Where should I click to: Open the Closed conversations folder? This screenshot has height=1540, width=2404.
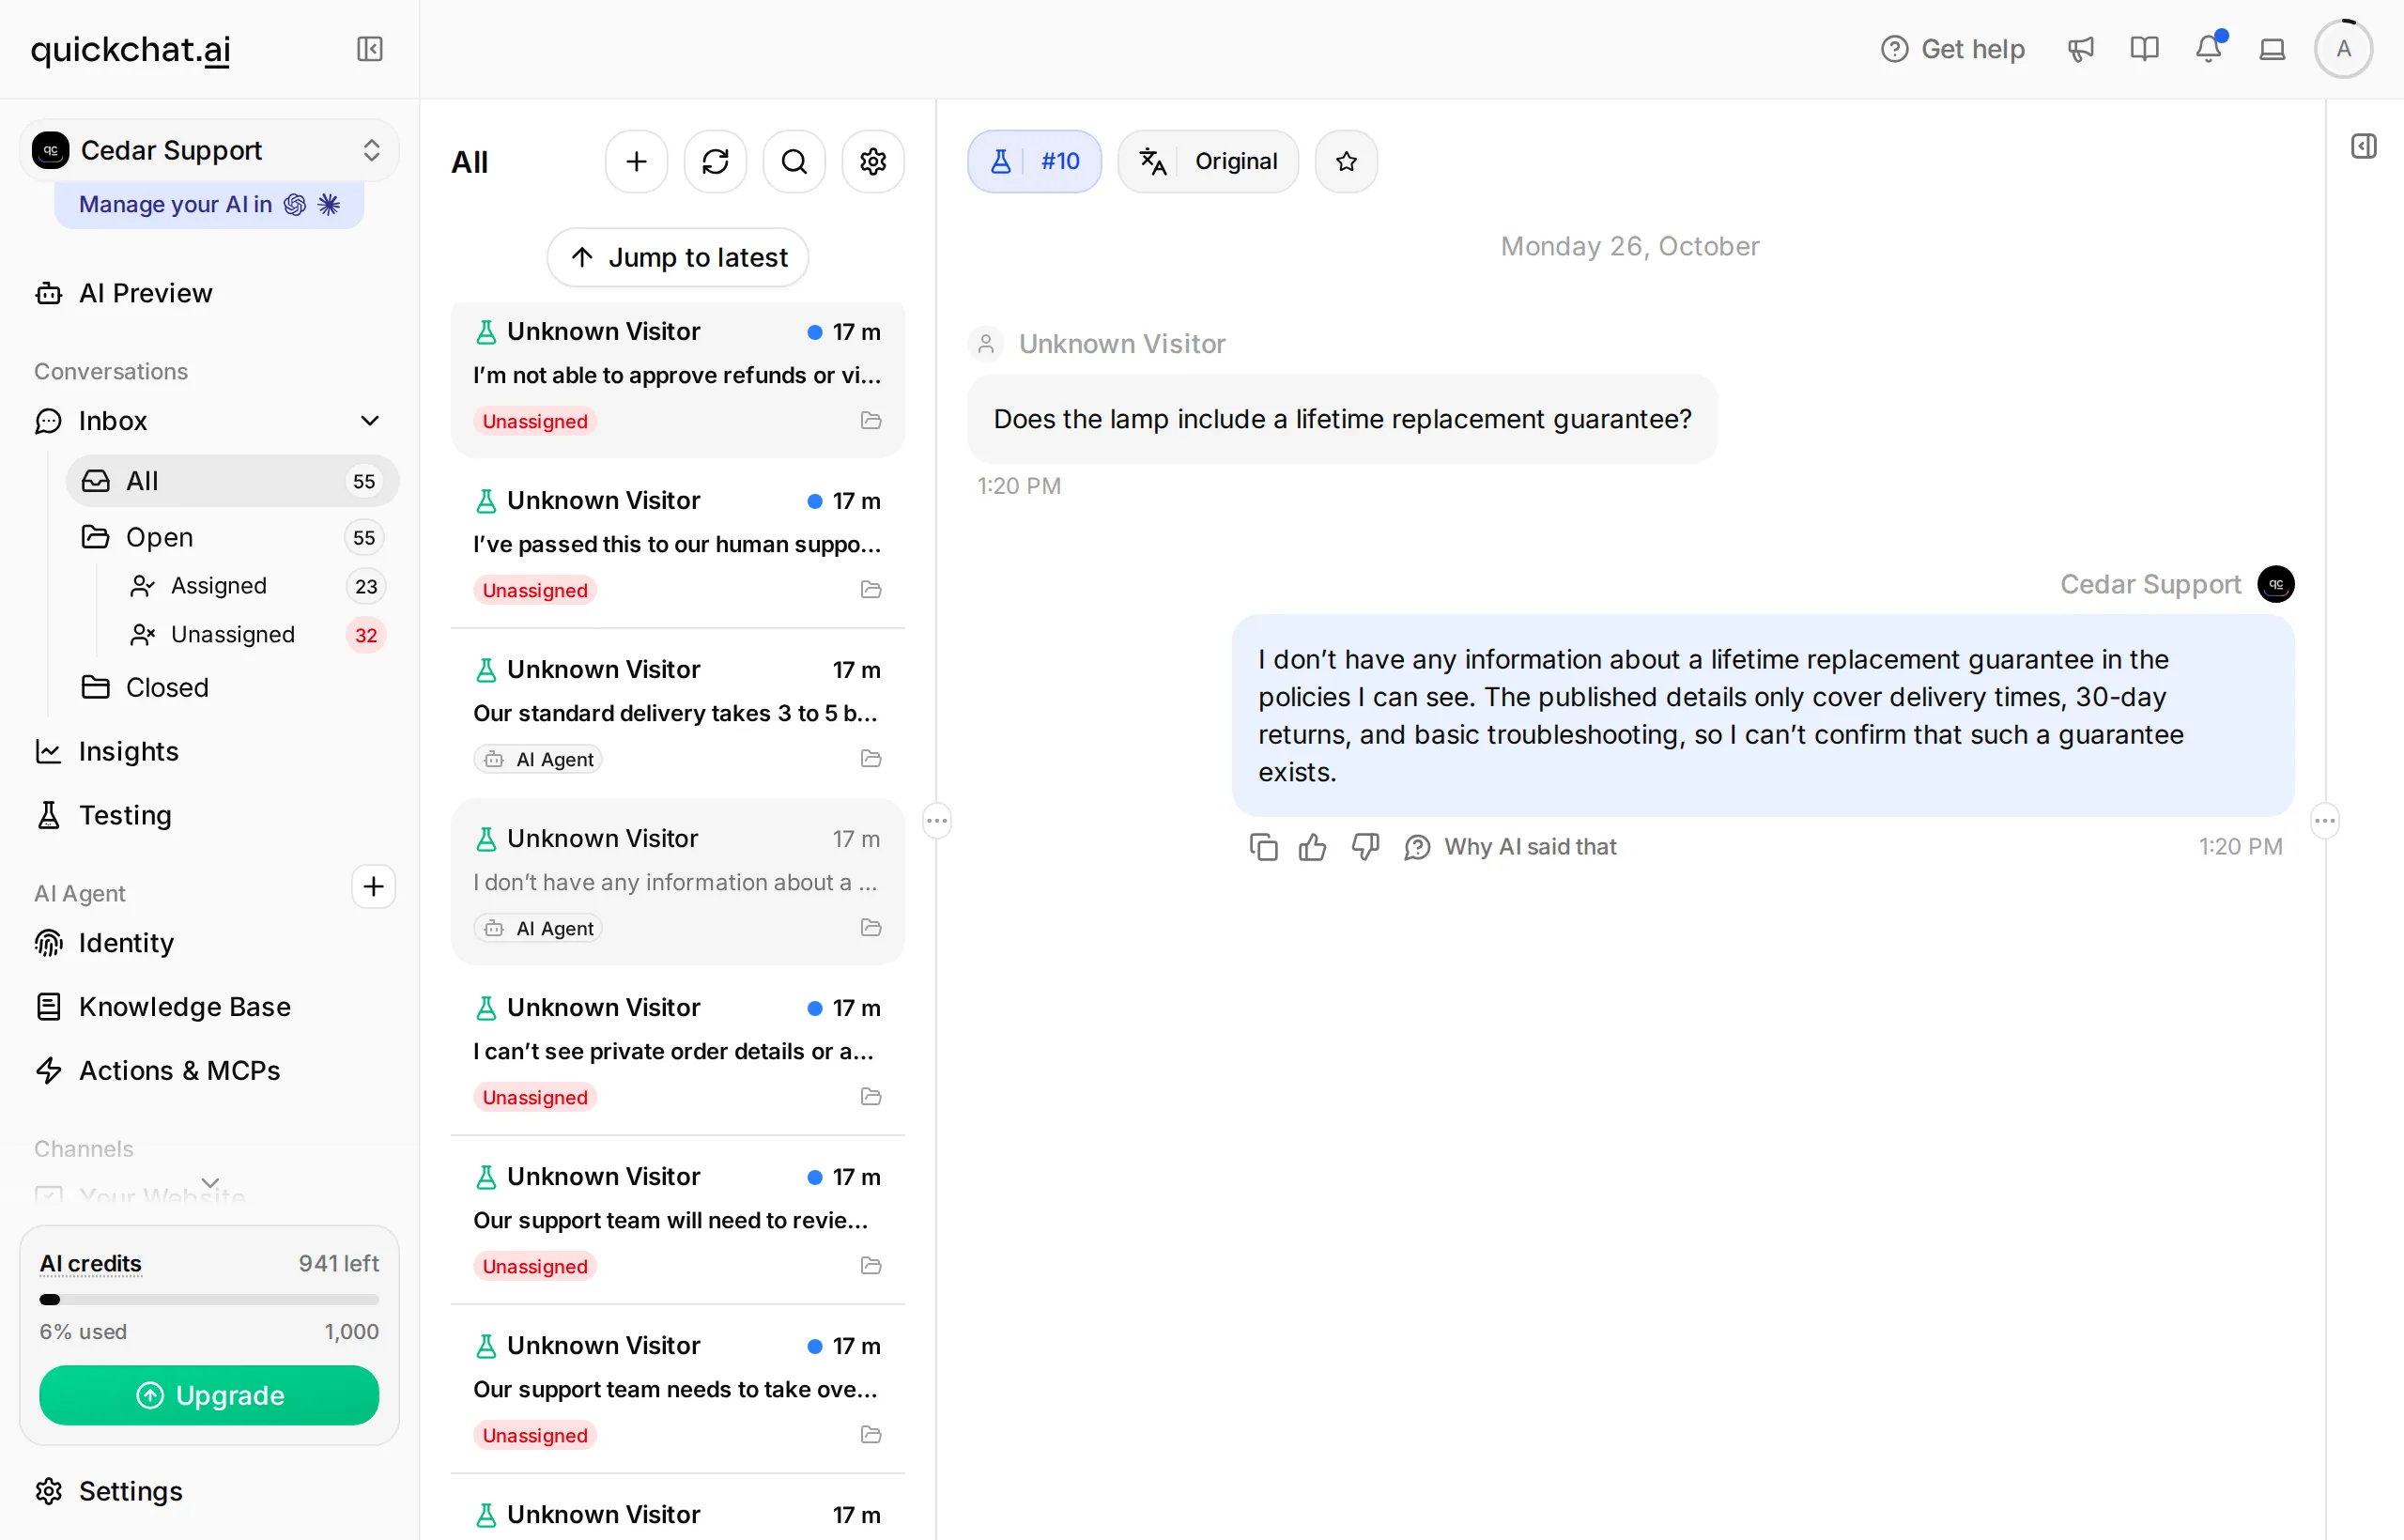click(x=232, y=687)
